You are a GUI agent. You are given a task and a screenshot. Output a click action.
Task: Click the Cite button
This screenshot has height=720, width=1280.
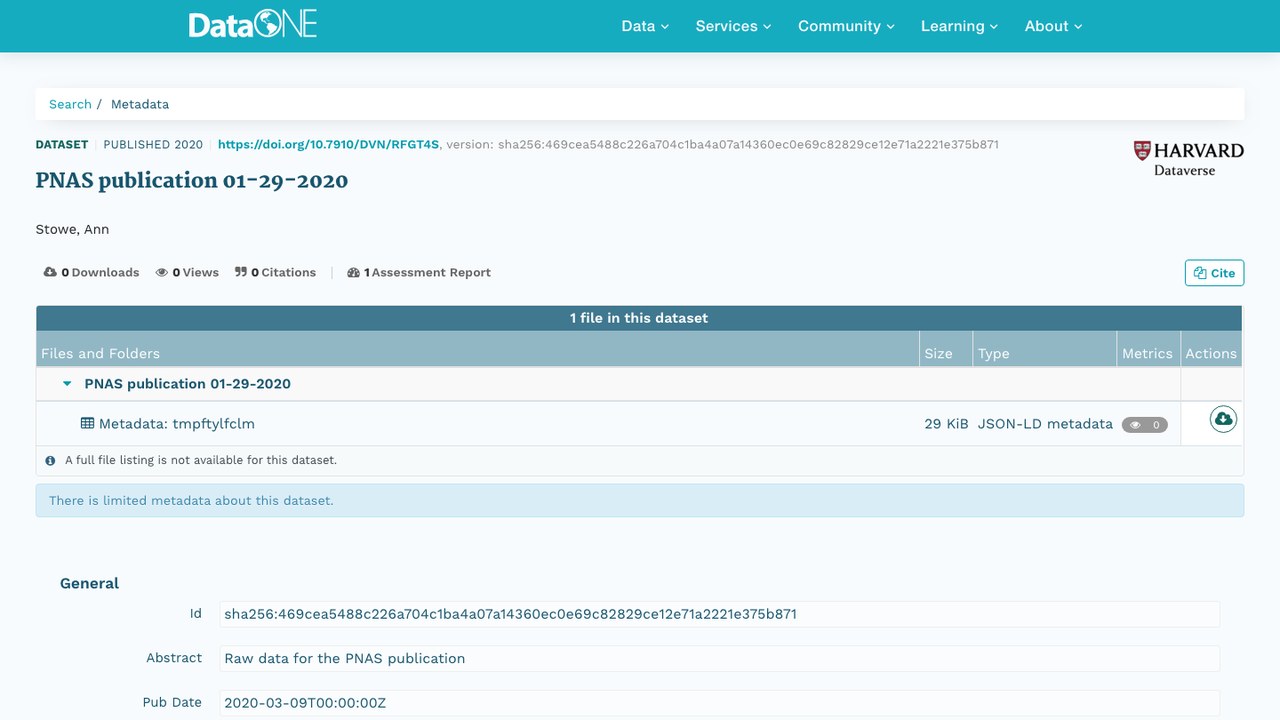[x=1214, y=273]
